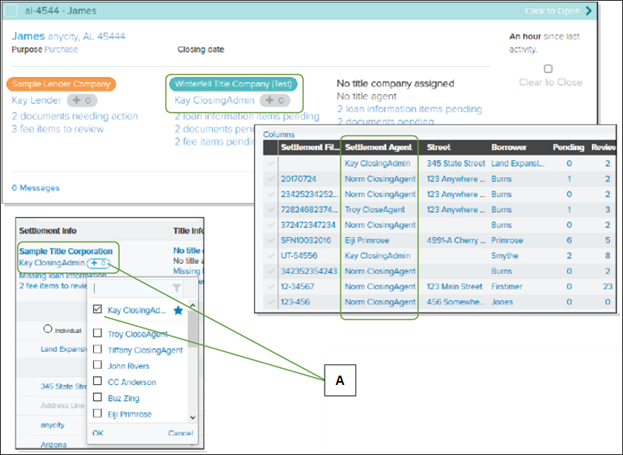Click Land Expansi... borrower cell in table

tap(518, 163)
